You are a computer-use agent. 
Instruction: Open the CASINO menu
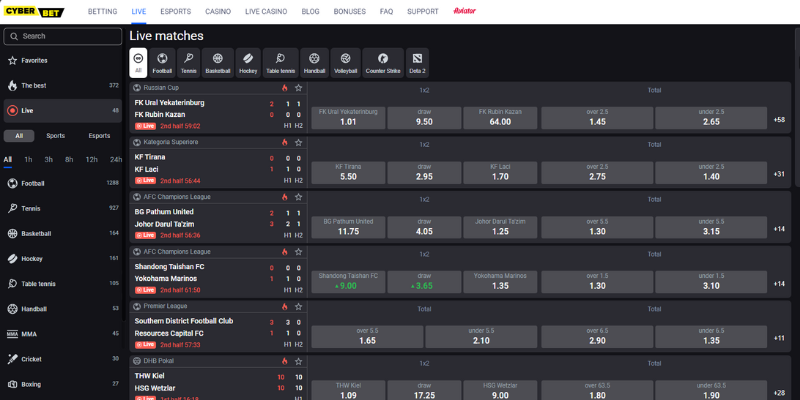(218, 11)
